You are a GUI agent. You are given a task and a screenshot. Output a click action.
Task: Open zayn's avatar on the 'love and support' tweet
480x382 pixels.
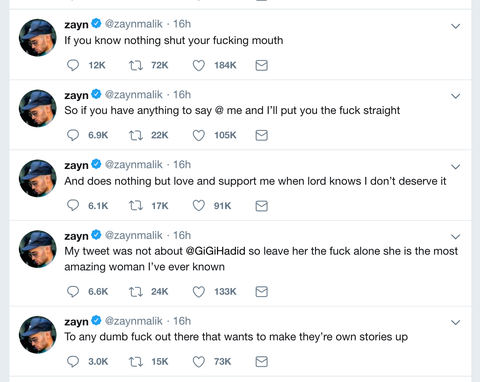[x=38, y=178]
